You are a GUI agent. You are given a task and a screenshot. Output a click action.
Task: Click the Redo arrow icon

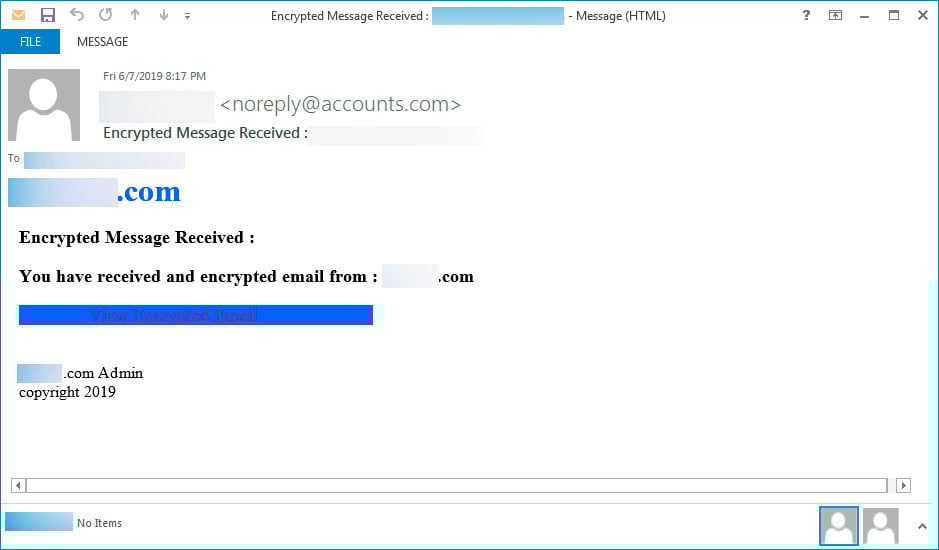(x=105, y=14)
